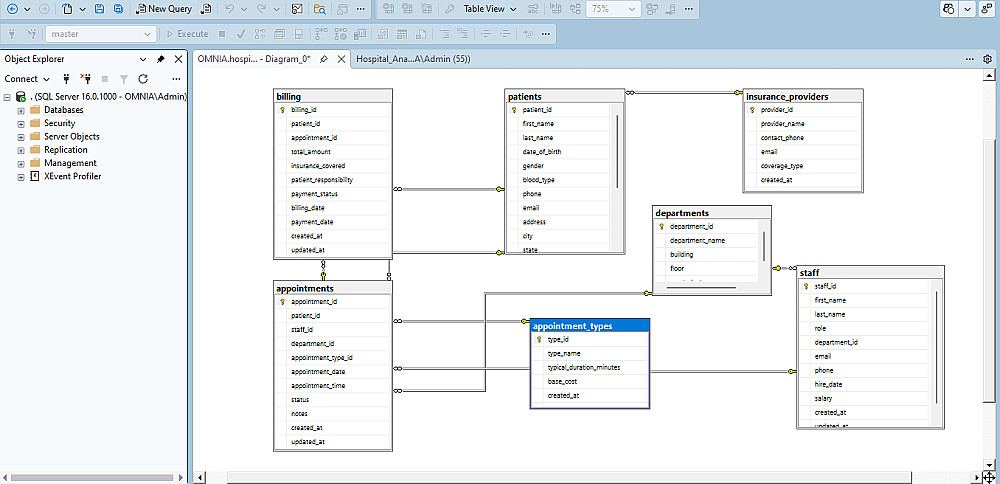This screenshot has width=1000, height=484.
Task: Click the Undo arrow icon
Action: click(230, 9)
